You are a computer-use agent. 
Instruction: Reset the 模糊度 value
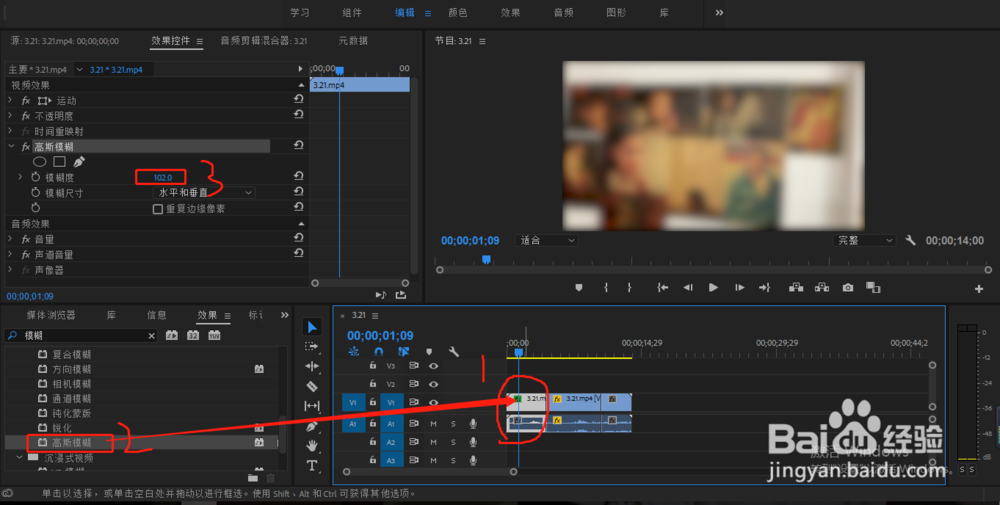[x=298, y=177]
